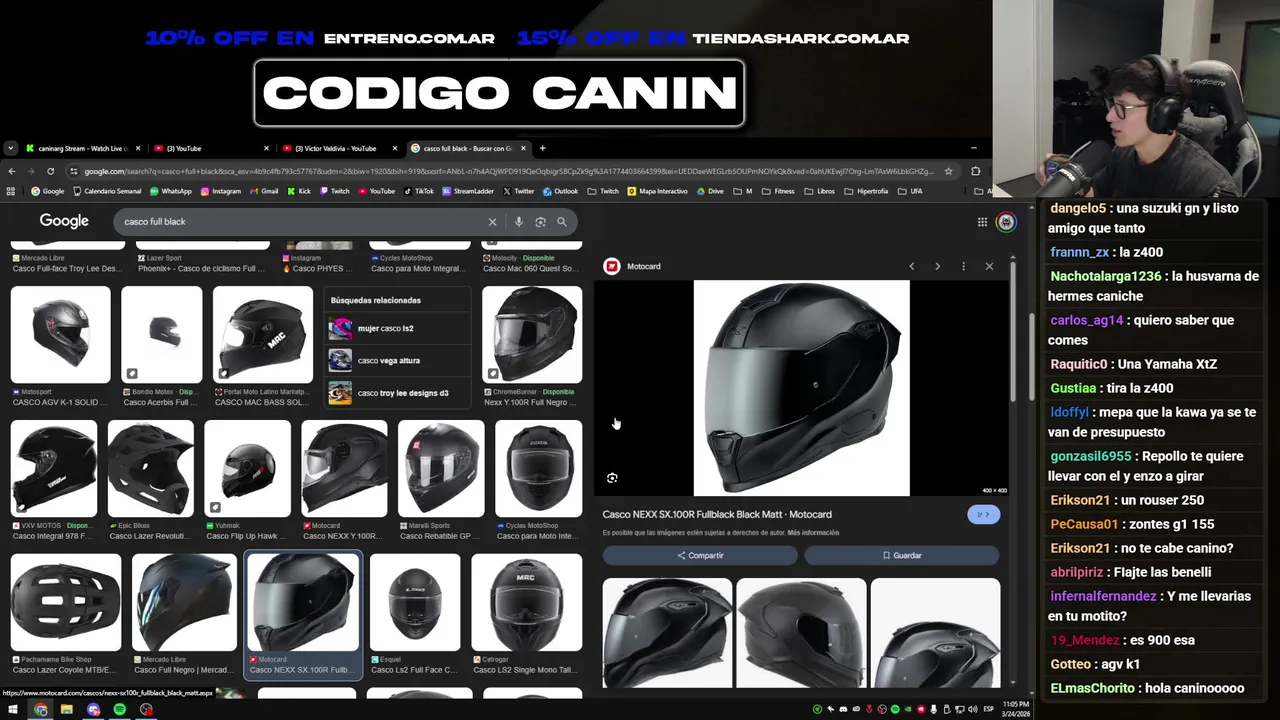Open the StreamLadder bookmark
This screenshot has width=1280, height=720.
[468, 191]
